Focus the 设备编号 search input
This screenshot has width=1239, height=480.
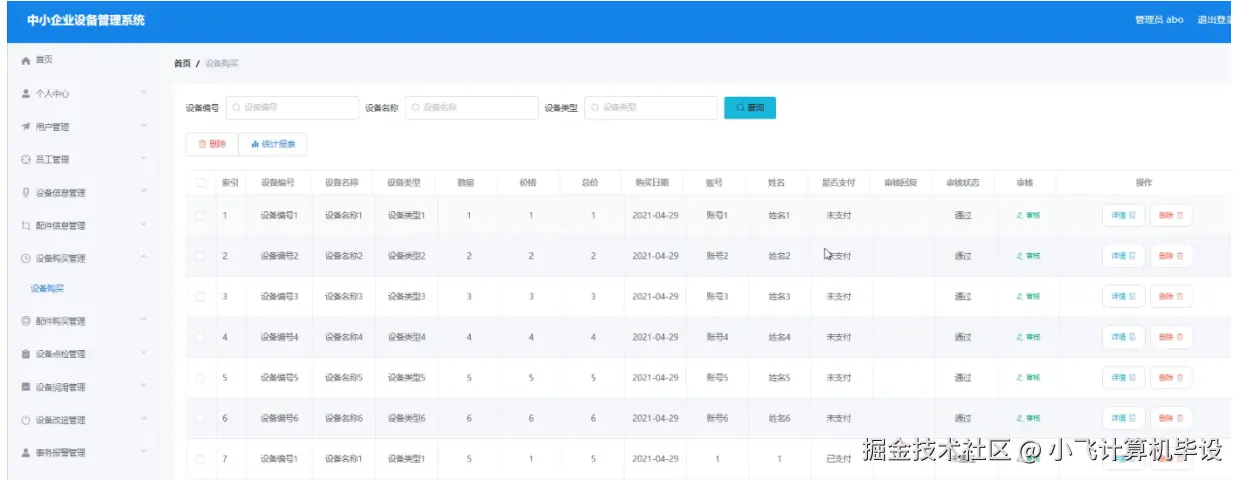tap(292, 107)
